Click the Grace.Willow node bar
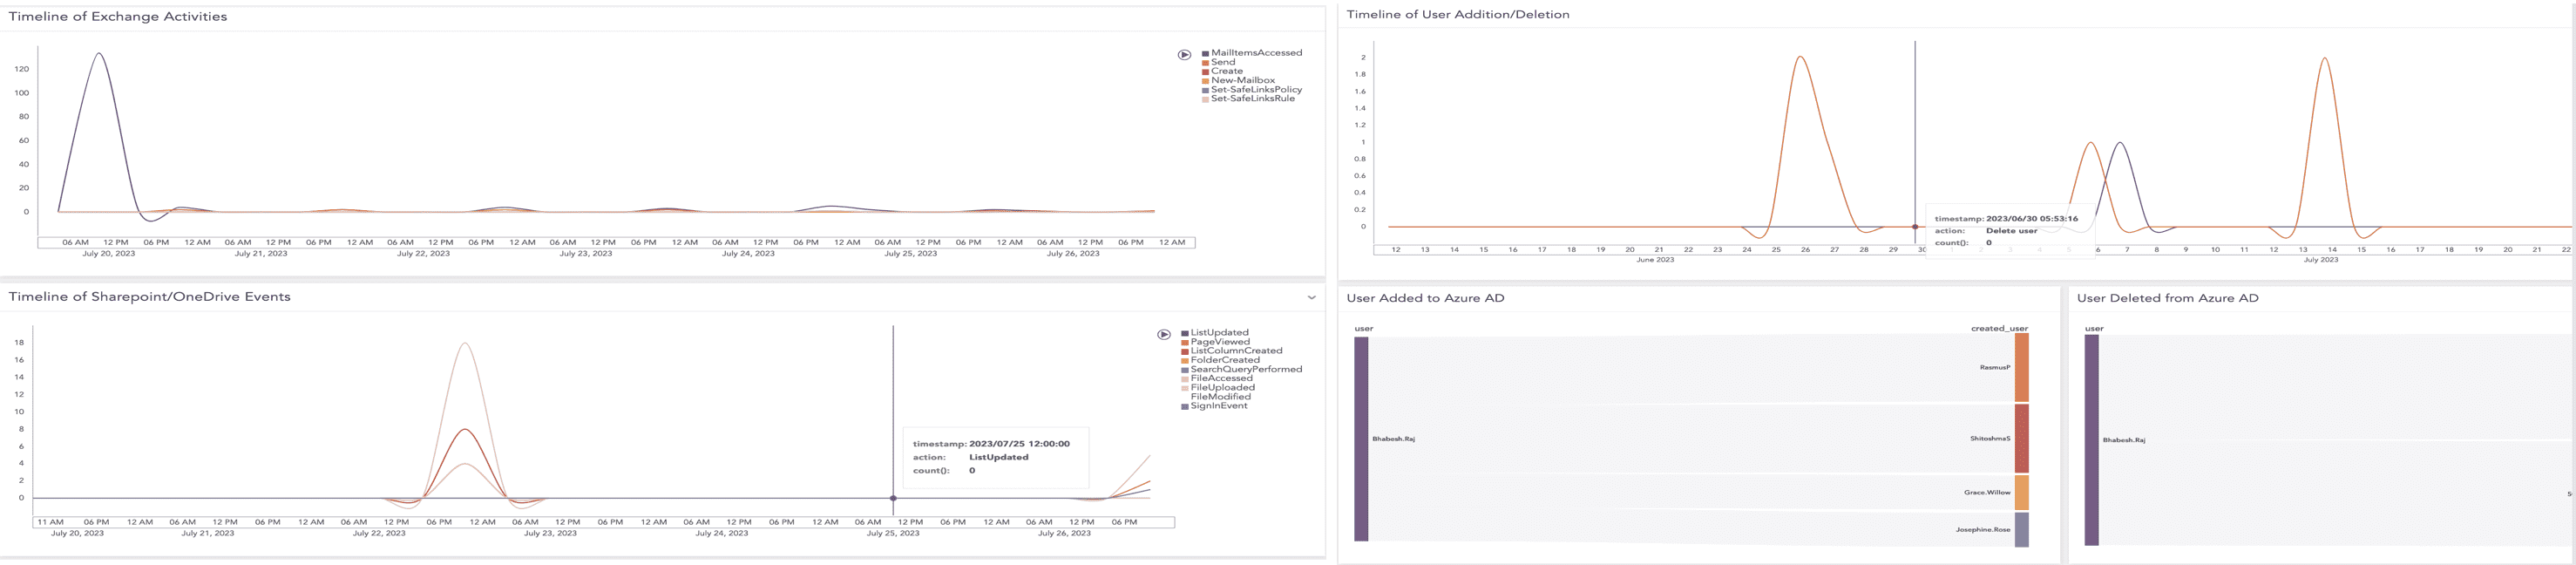 tap(2021, 493)
